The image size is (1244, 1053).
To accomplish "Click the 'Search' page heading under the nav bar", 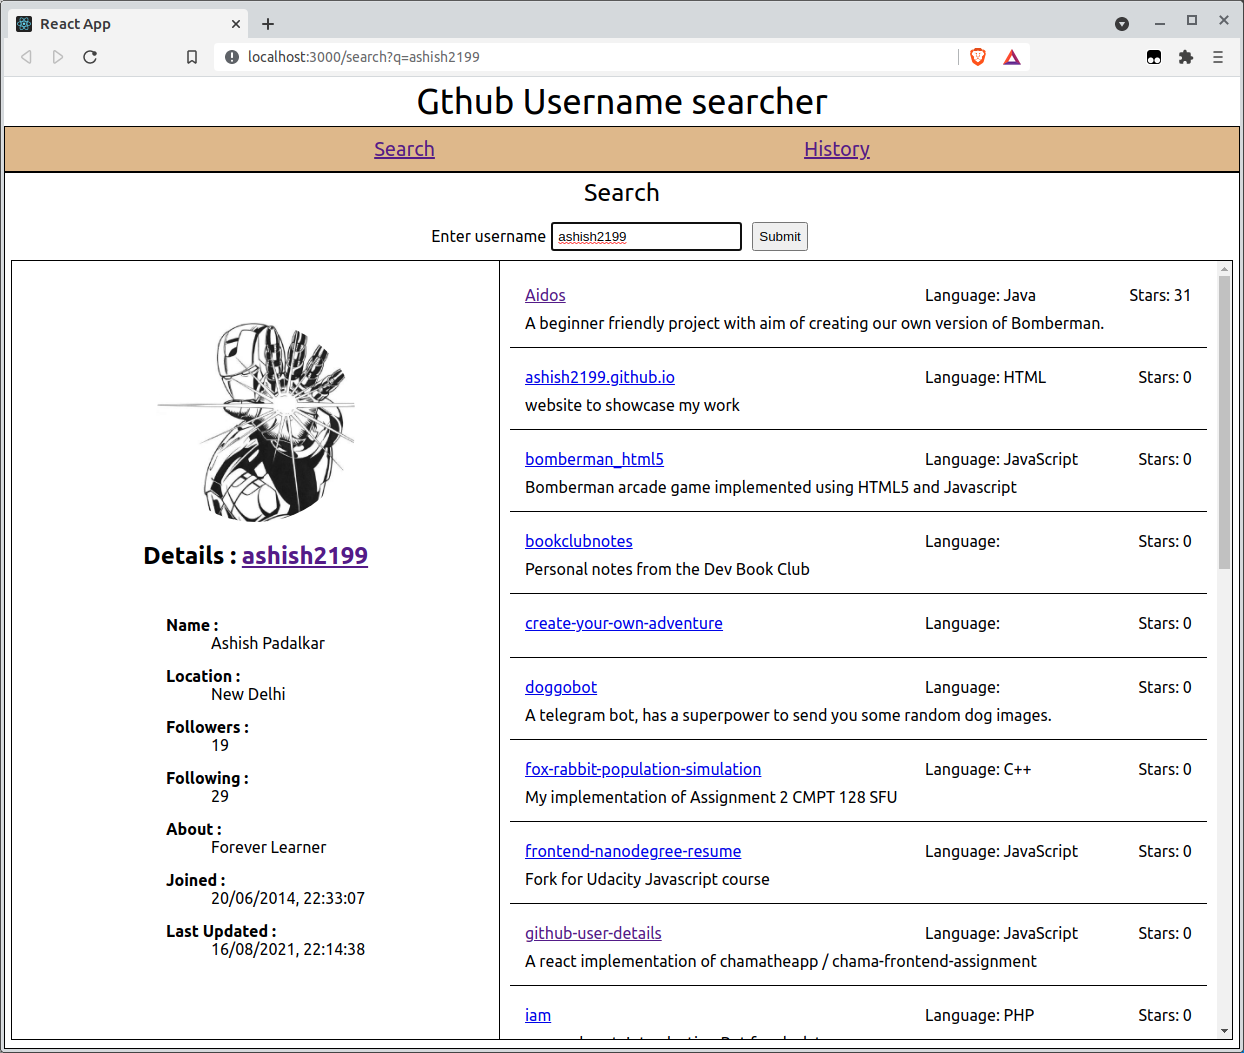I will coord(622,193).
